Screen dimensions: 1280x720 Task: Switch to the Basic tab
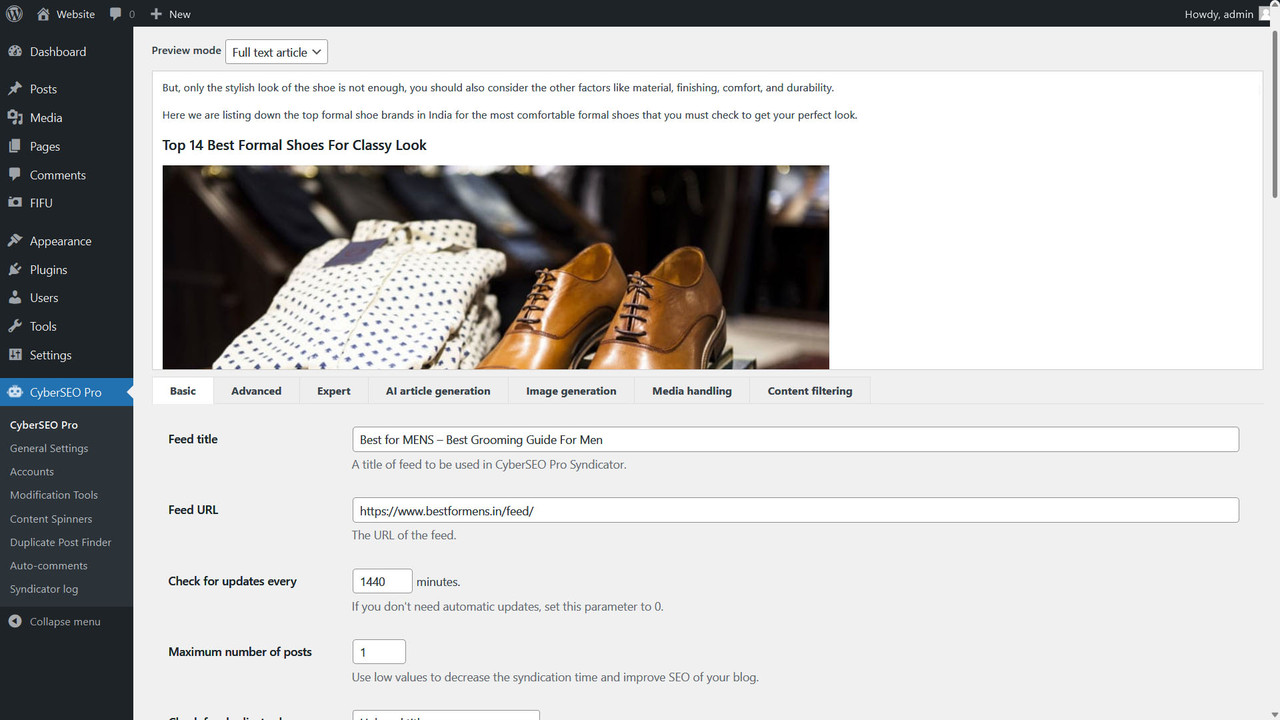point(183,391)
